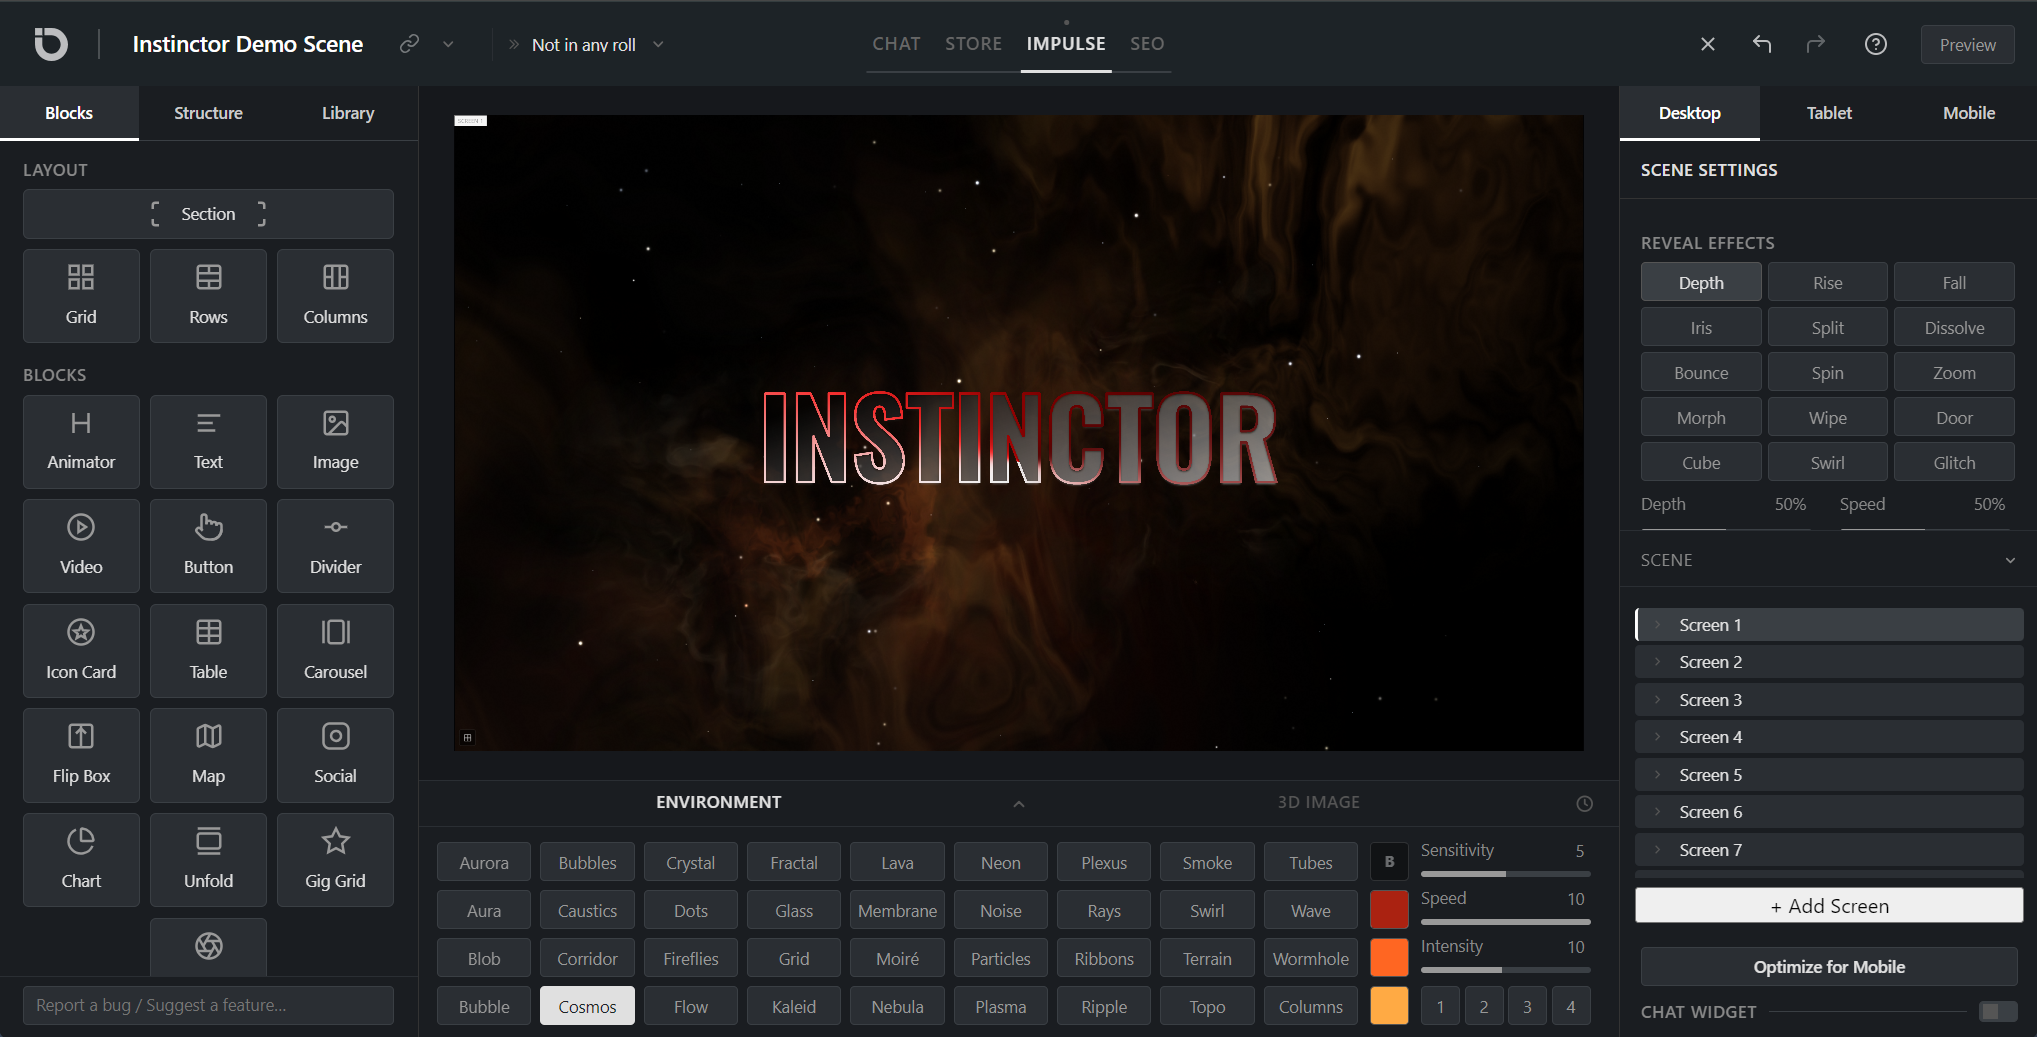This screenshot has height=1037, width=2037.
Task: Open the dark red color swatch
Action: pyautogui.click(x=1389, y=909)
